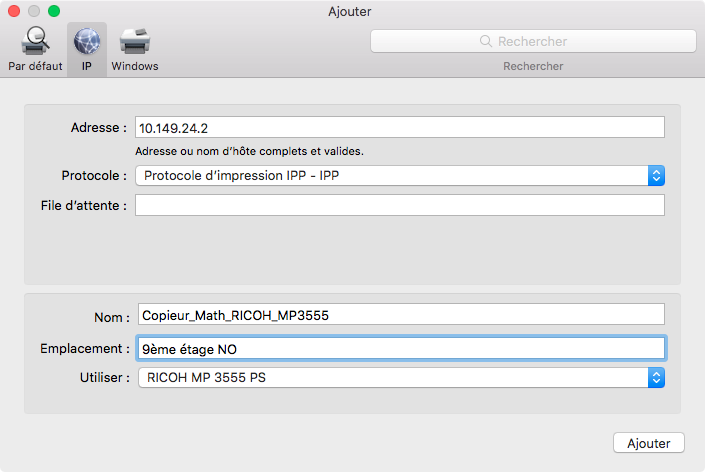705x472 pixels.
Task: Click the Nom label
Action: point(112,317)
